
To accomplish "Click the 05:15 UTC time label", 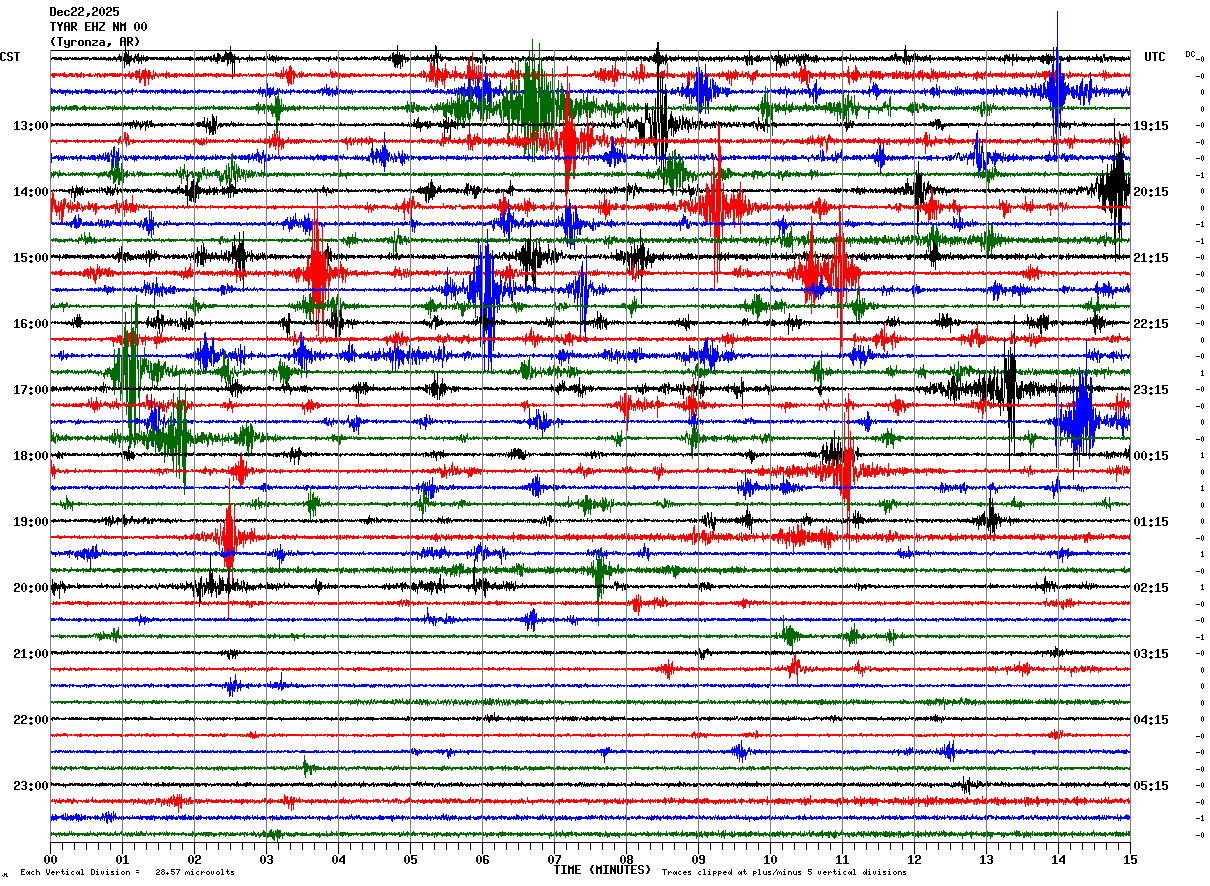I will pos(1151,786).
